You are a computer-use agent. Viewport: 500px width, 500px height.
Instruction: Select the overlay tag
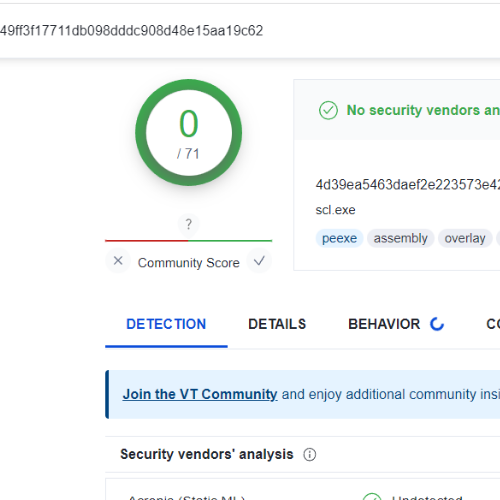pyautogui.click(x=465, y=238)
